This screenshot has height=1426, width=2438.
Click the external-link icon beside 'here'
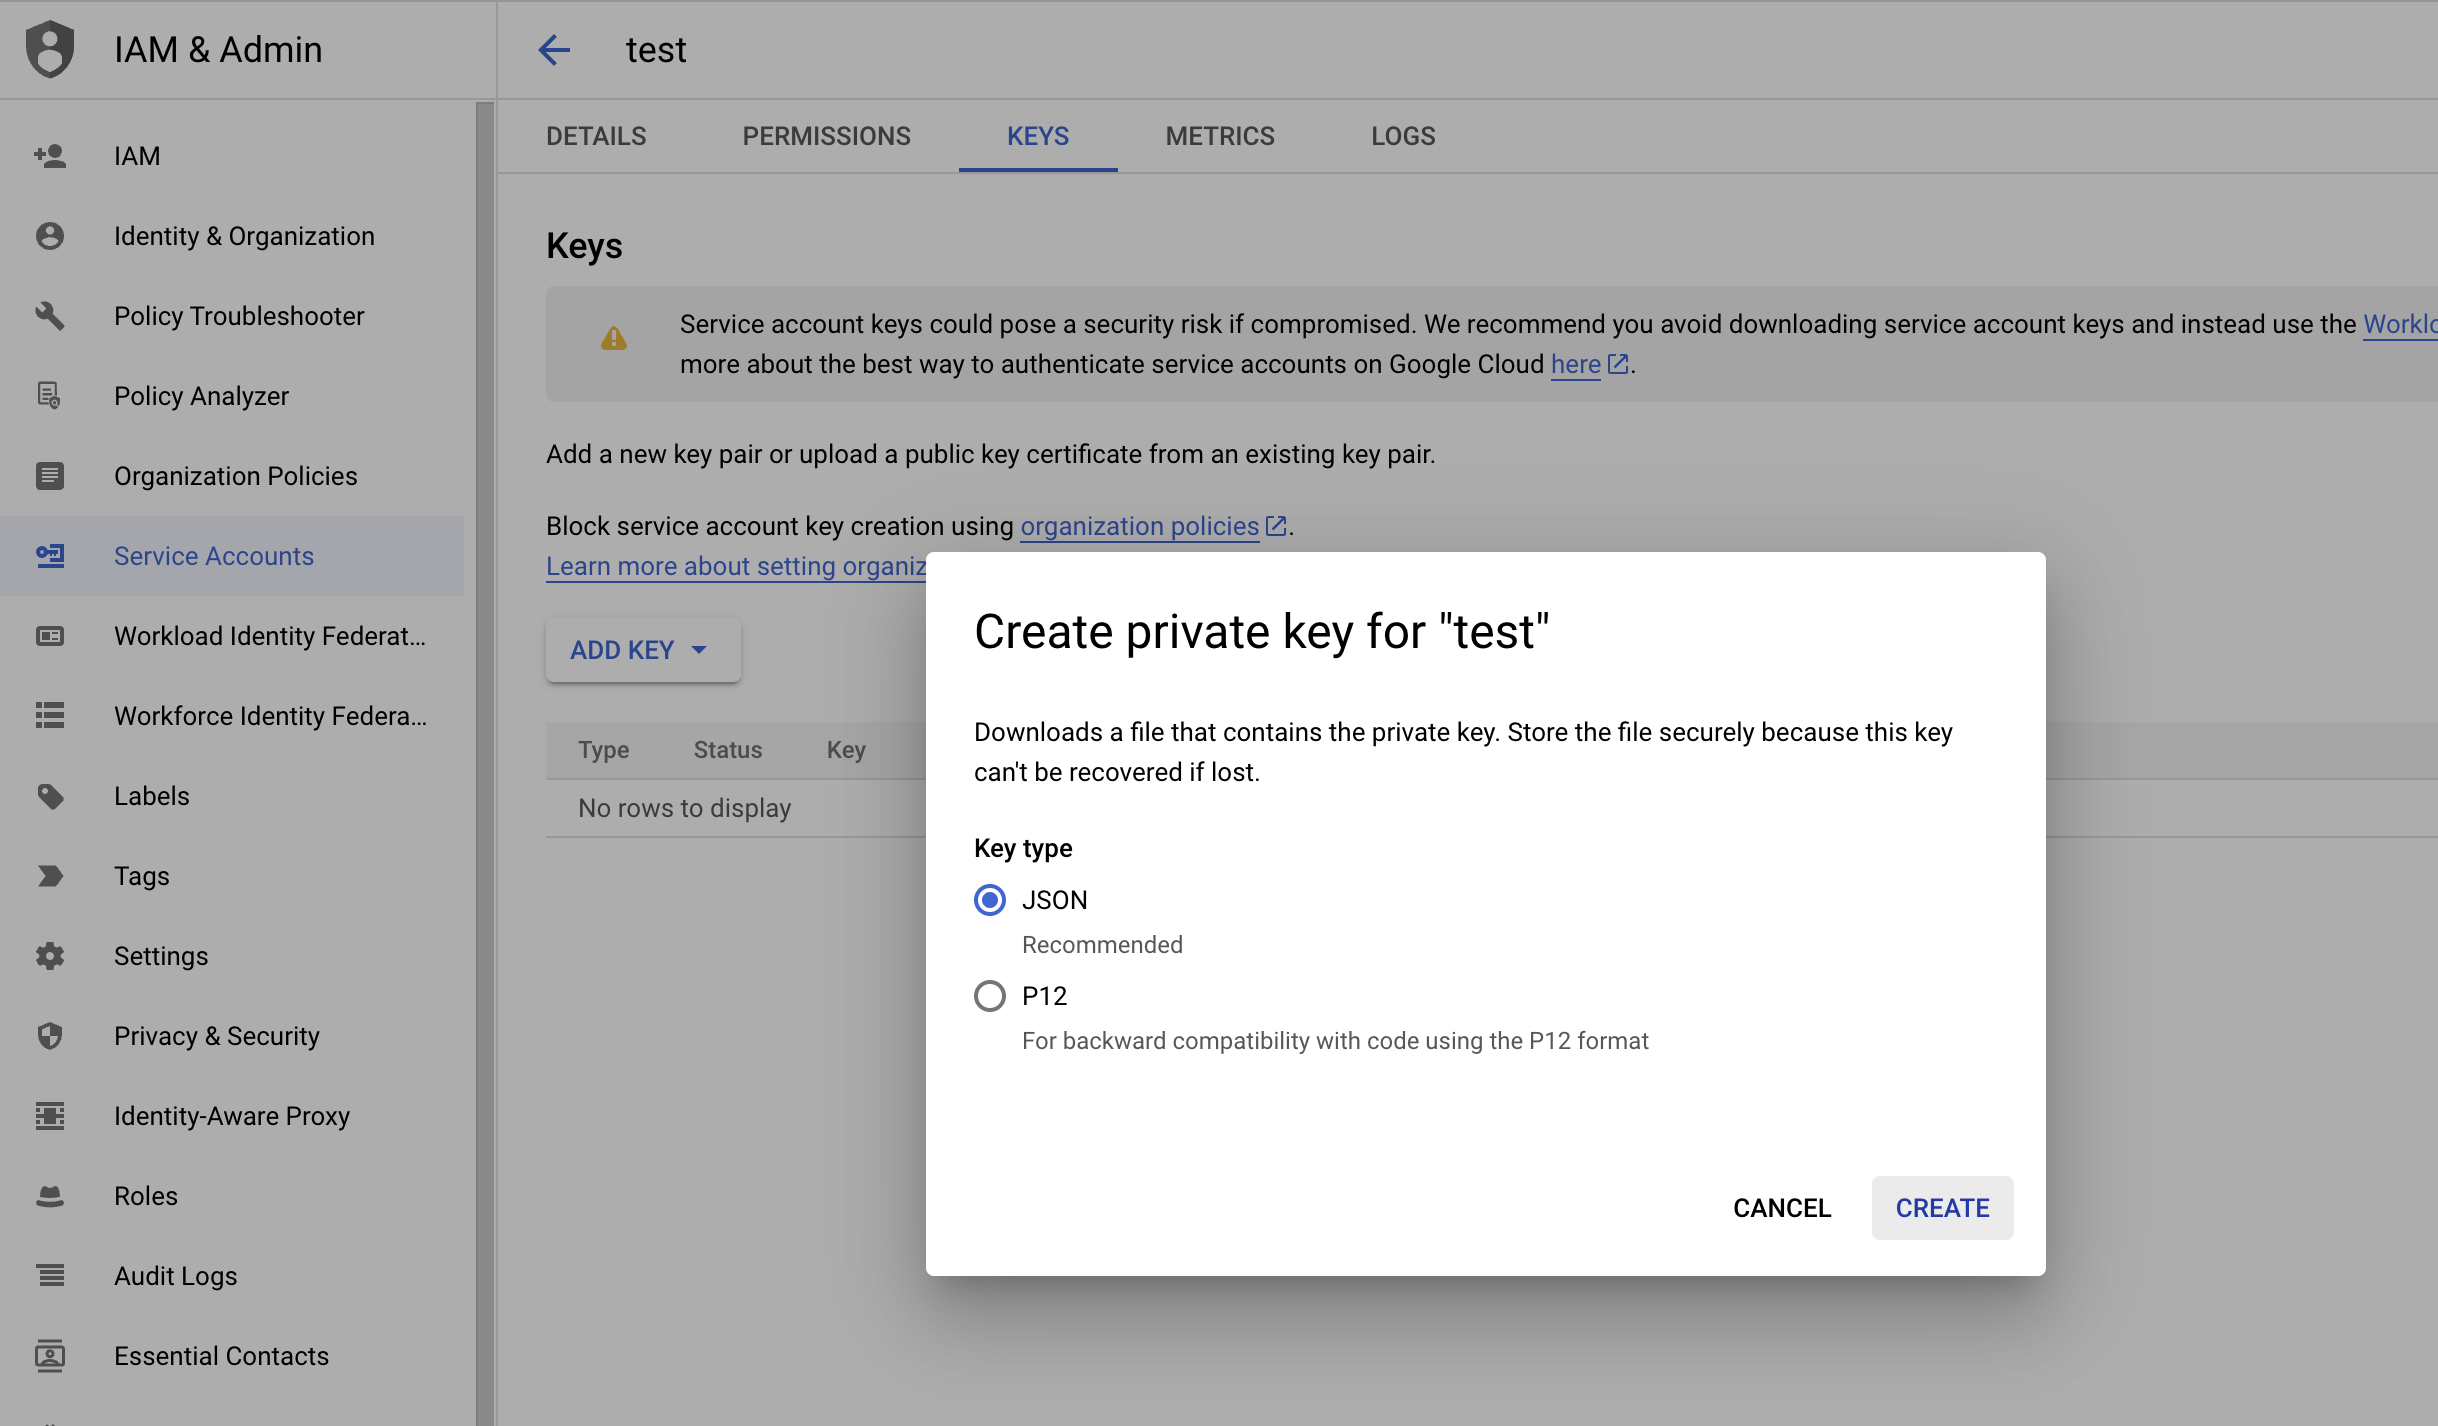point(1618,364)
